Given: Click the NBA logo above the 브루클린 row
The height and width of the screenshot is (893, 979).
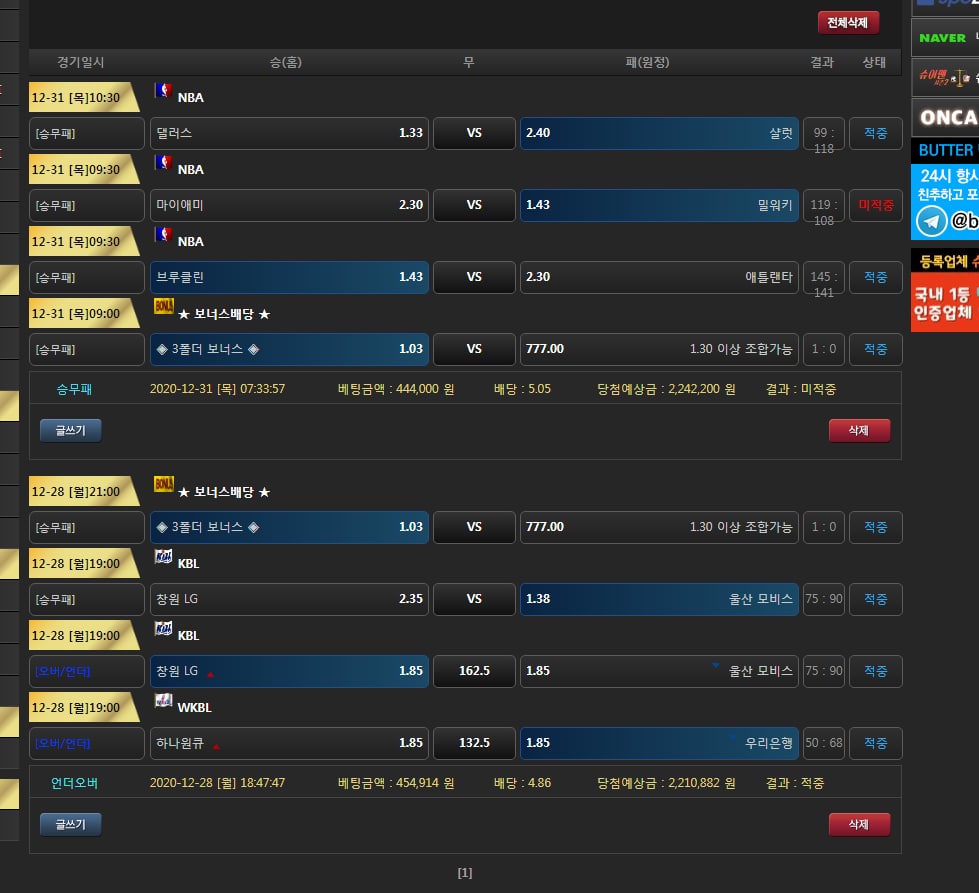Looking at the screenshot, I should (x=163, y=235).
